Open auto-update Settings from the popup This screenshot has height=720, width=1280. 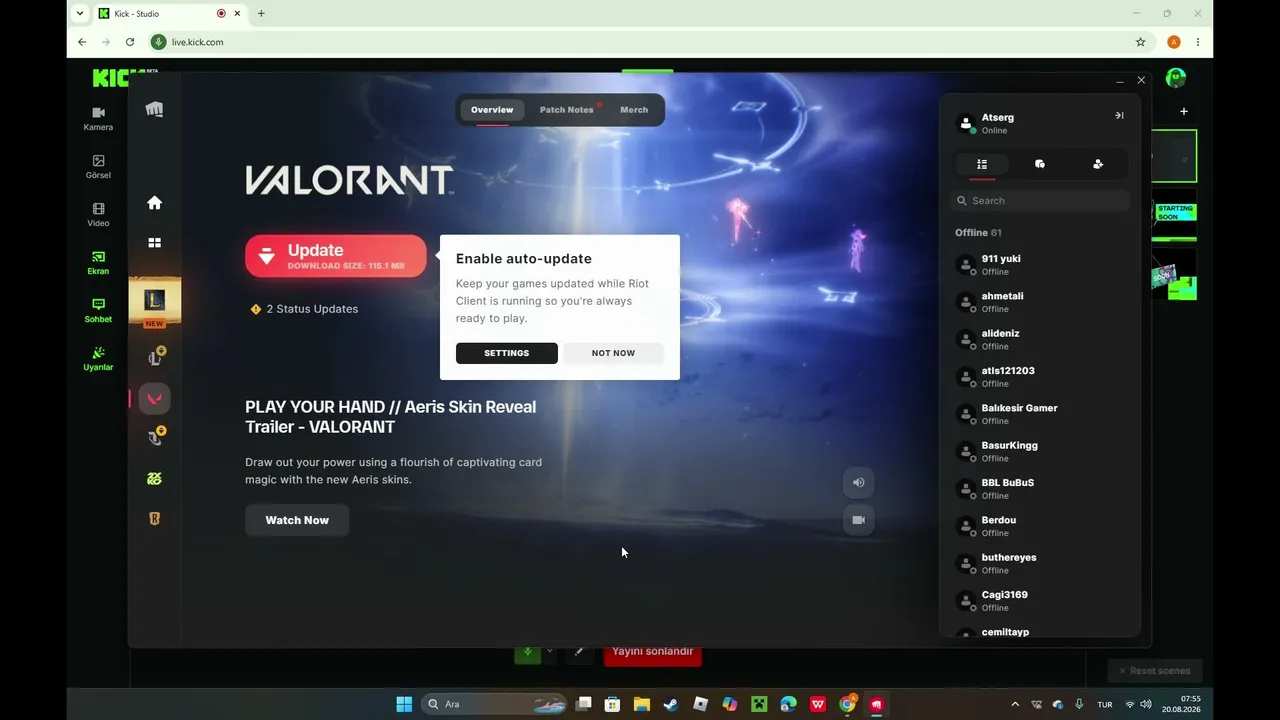pyautogui.click(x=507, y=353)
